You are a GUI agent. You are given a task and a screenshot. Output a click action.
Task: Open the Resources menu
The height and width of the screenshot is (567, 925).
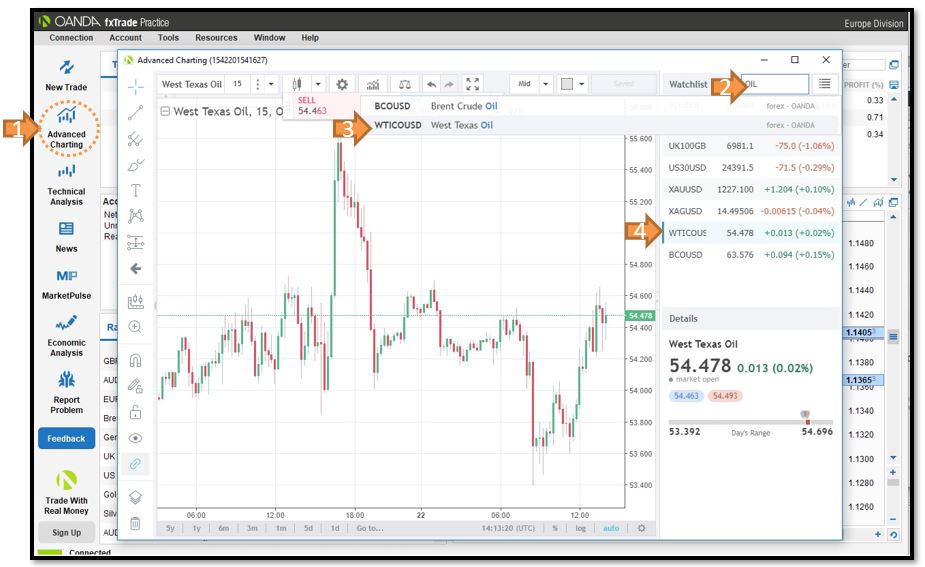click(216, 38)
